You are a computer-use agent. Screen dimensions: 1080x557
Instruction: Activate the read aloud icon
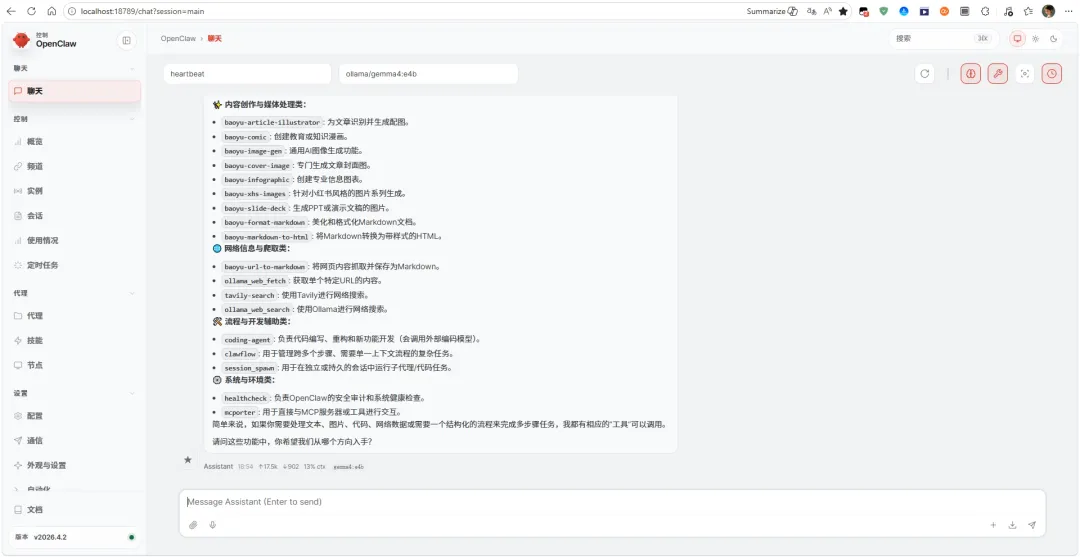click(828, 11)
